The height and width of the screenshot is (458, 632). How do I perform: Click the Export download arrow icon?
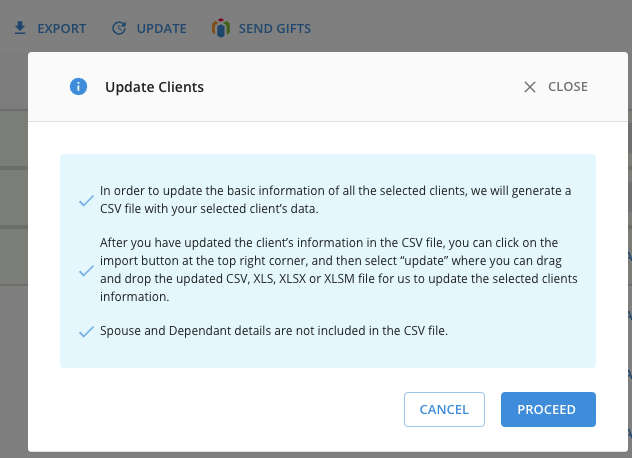coord(20,28)
